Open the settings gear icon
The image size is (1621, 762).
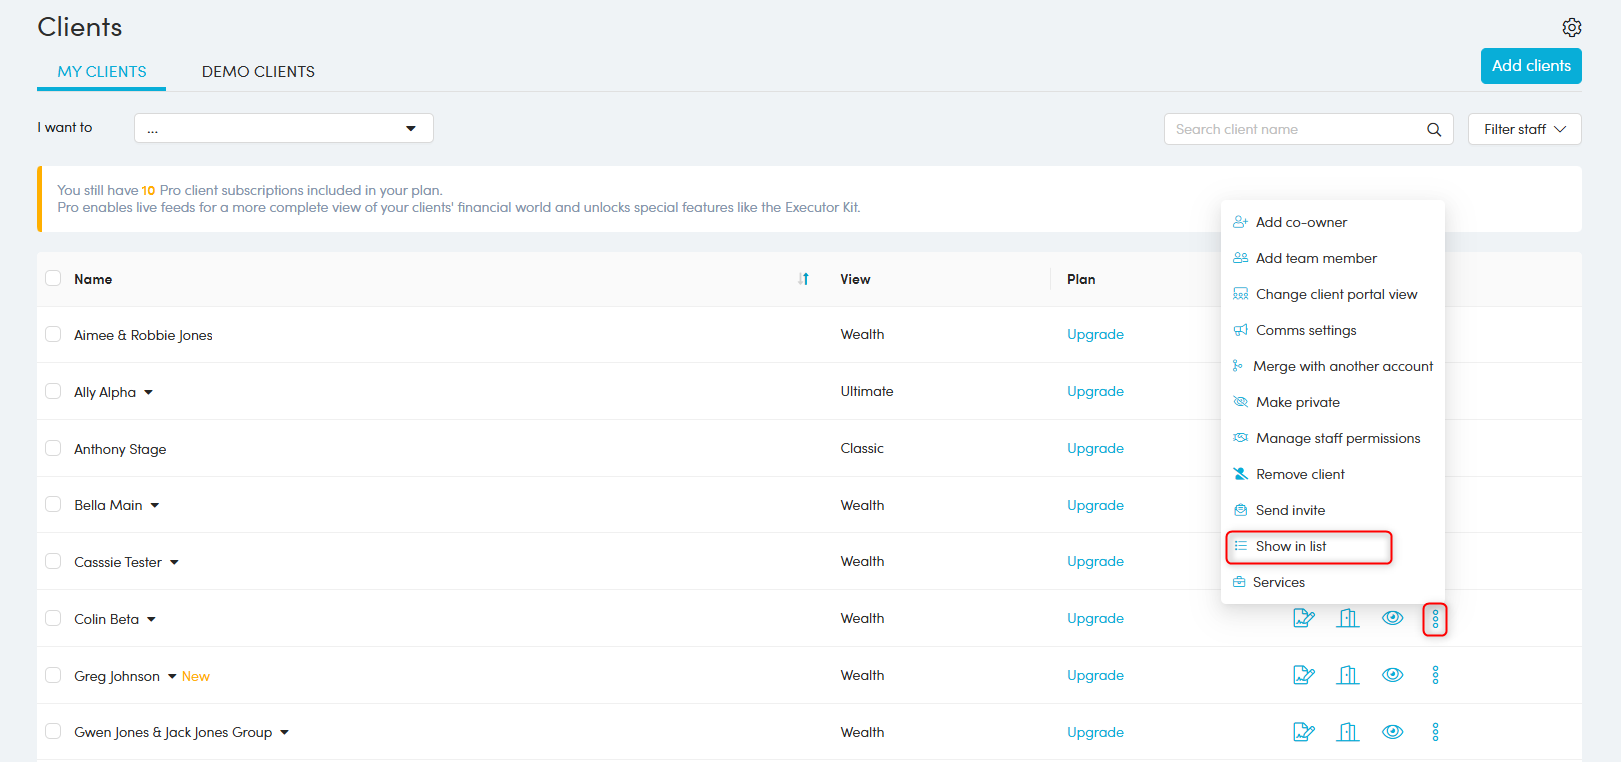coord(1571,27)
